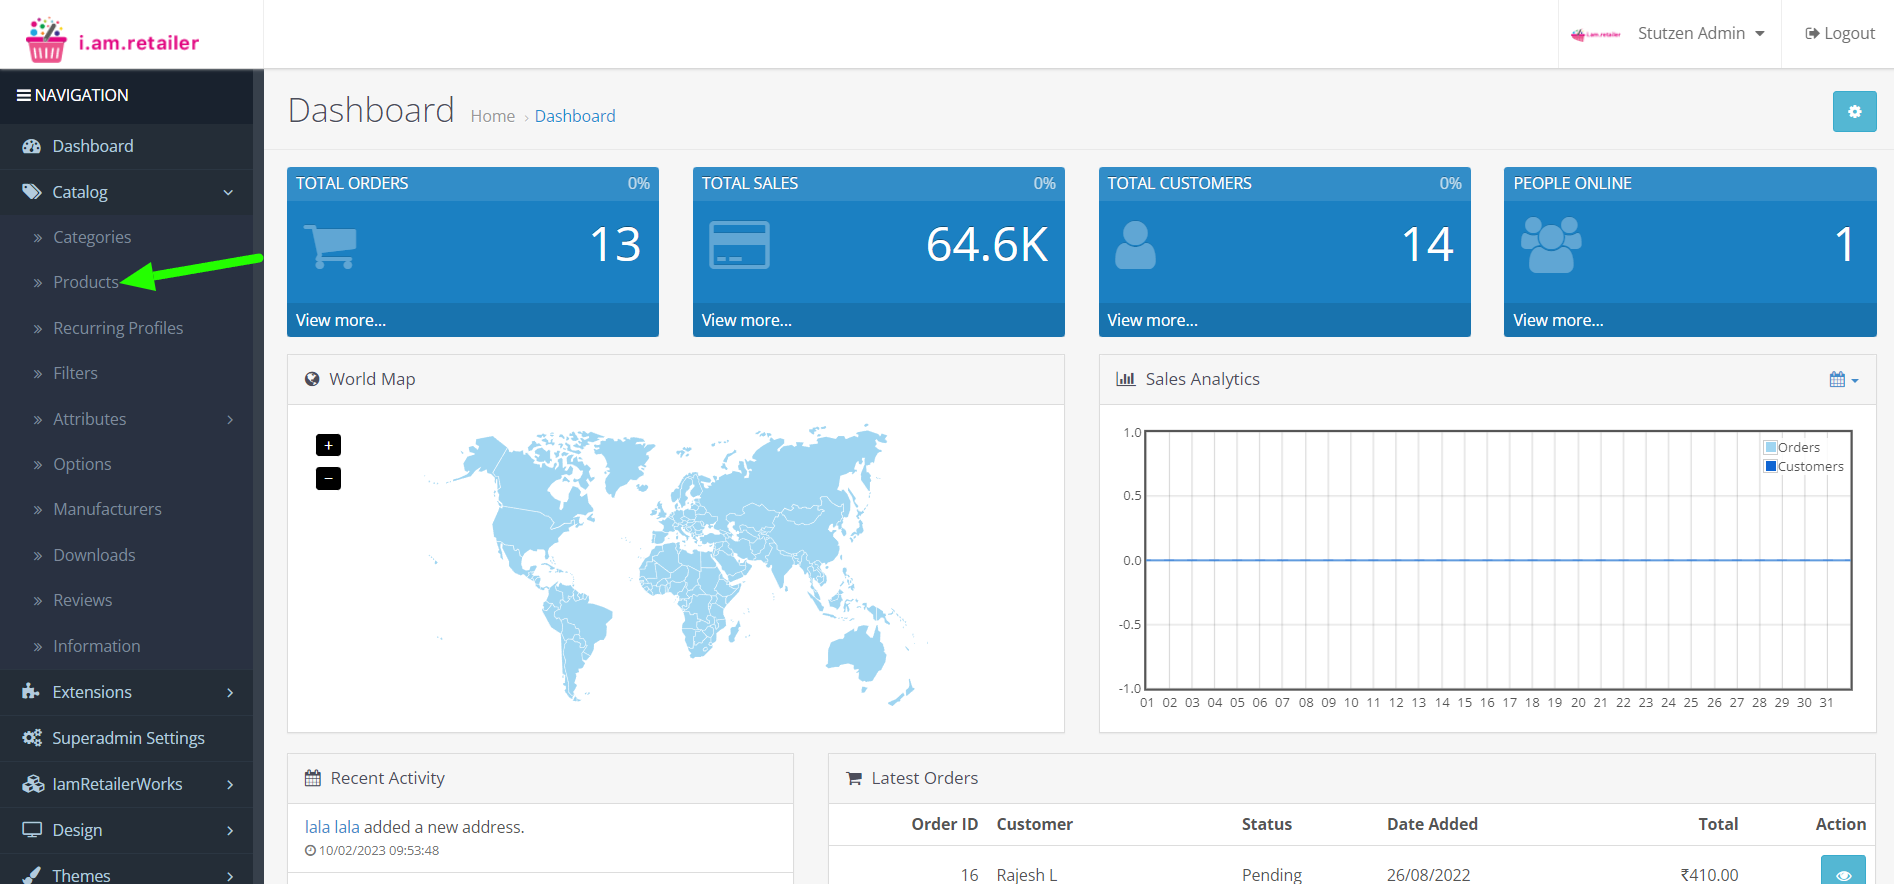1894x884 pixels.
Task: Expand the Attributes submenu arrow
Action: (x=230, y=419)
